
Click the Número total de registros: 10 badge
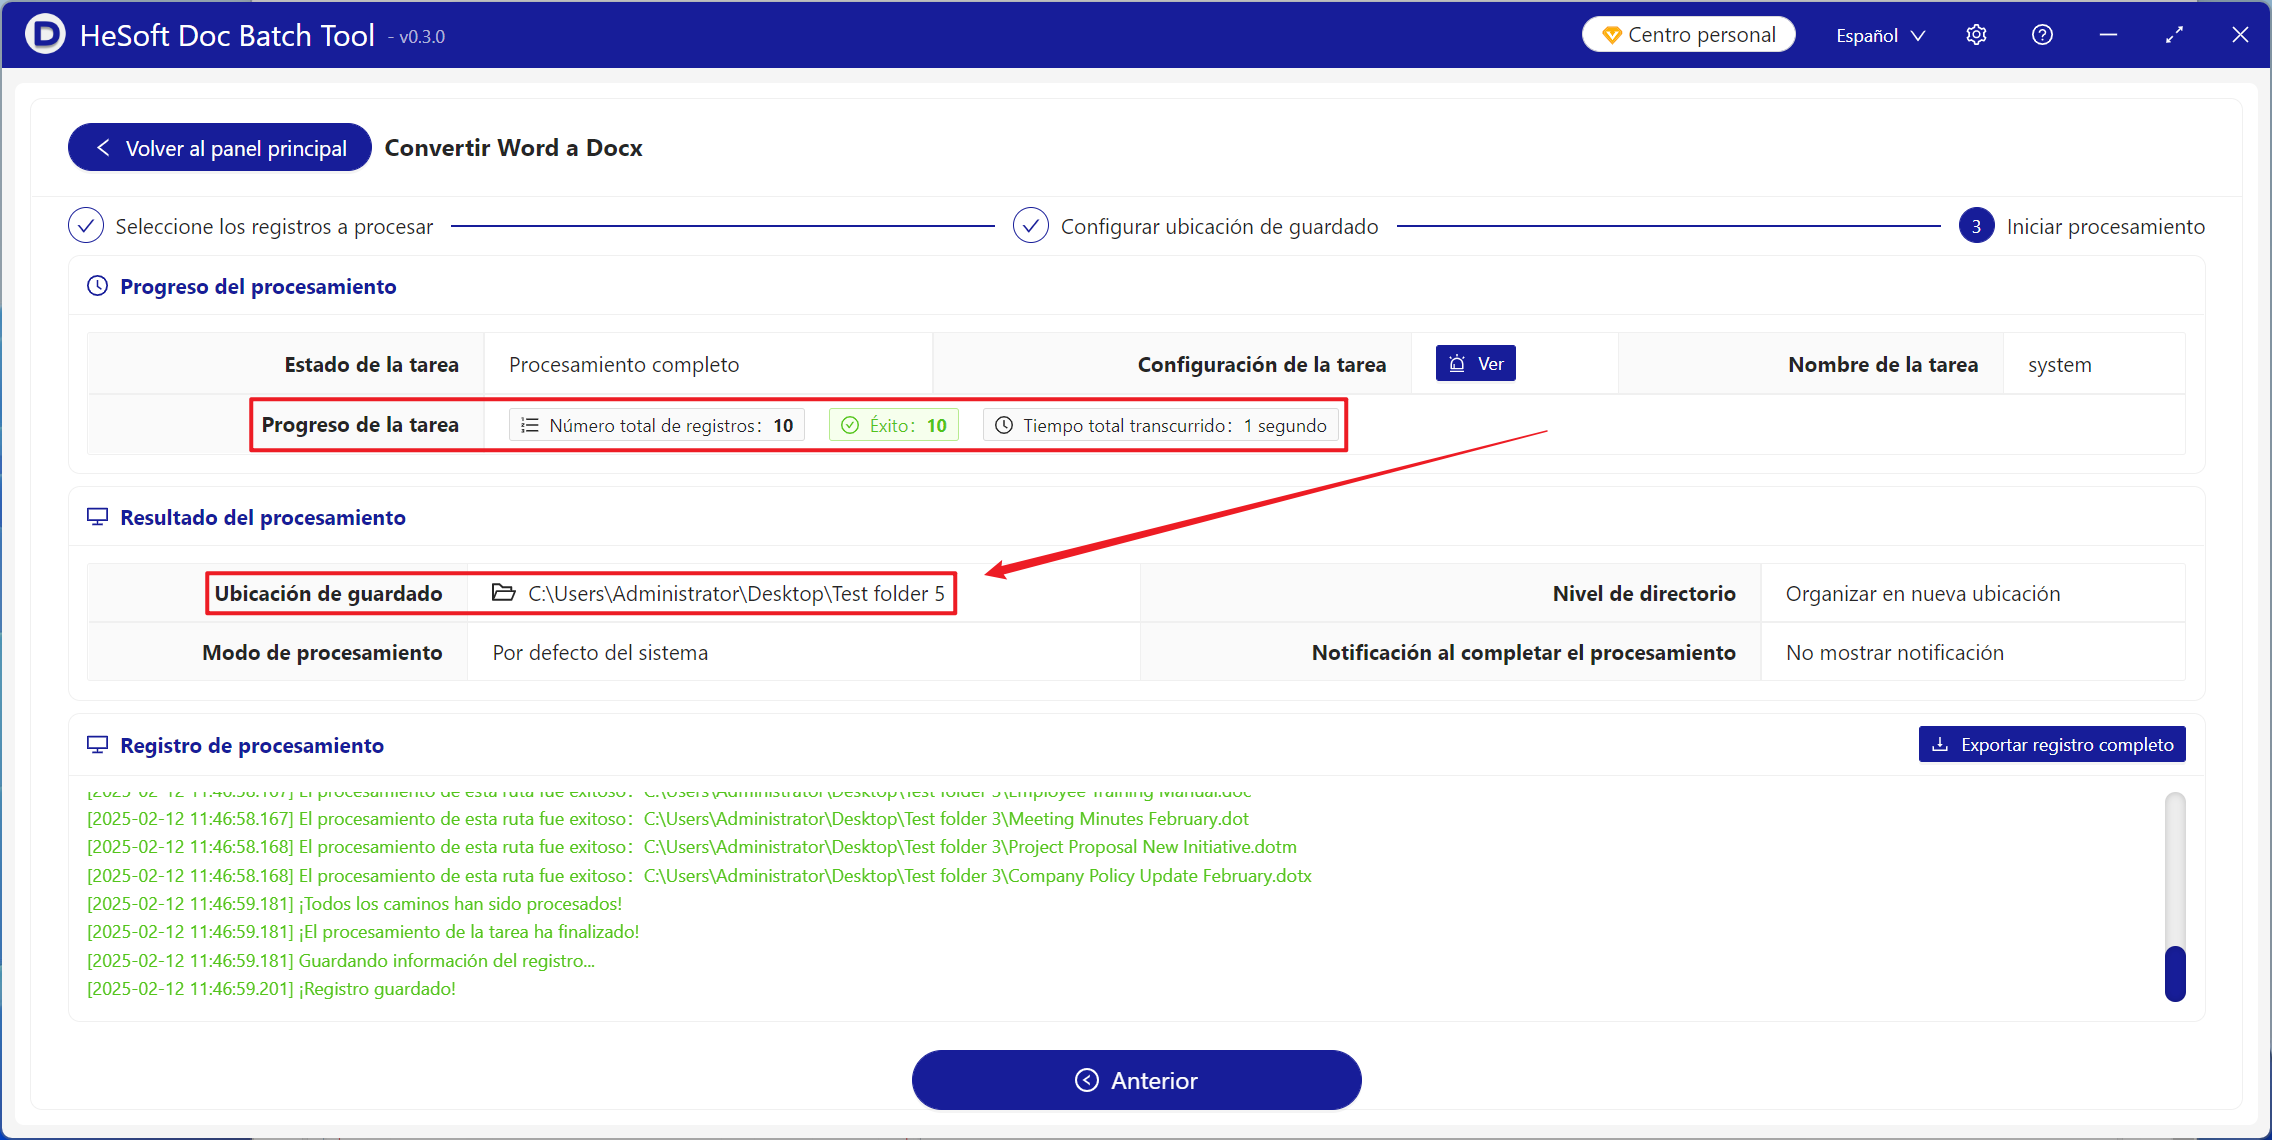tap(657, 425)
